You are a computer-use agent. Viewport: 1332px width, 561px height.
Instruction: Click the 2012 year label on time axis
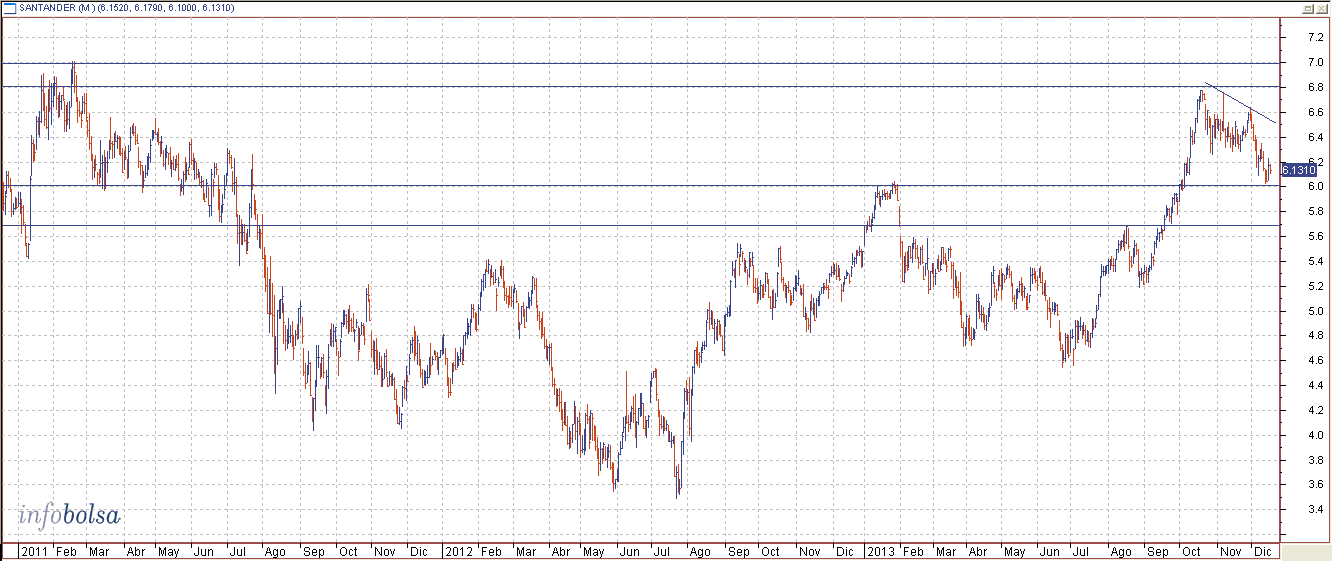[x=459, y=552]
